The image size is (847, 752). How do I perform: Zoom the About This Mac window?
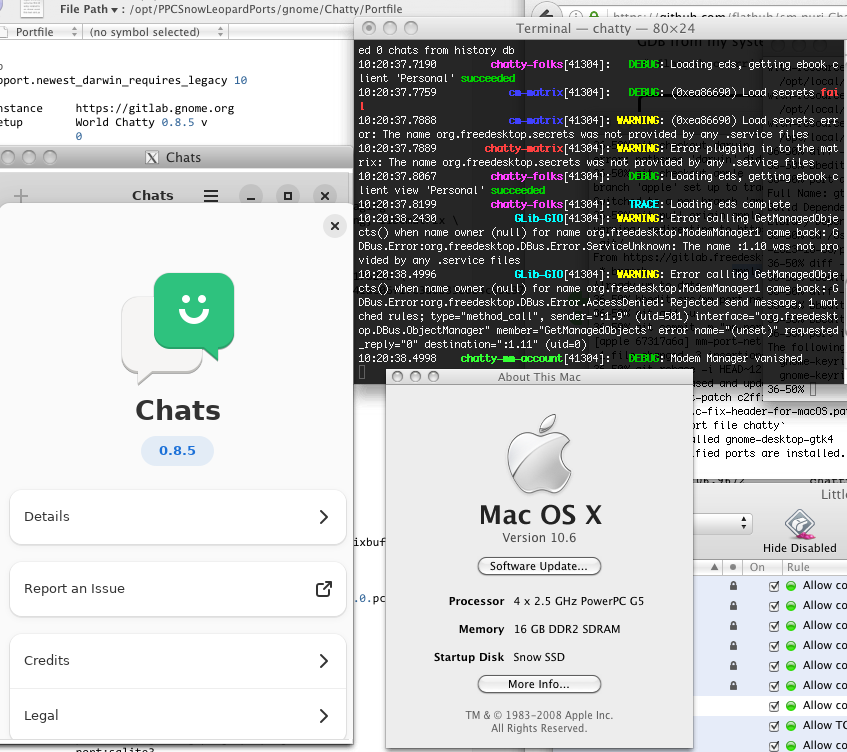pyautogui.click(x=433, y=377)
